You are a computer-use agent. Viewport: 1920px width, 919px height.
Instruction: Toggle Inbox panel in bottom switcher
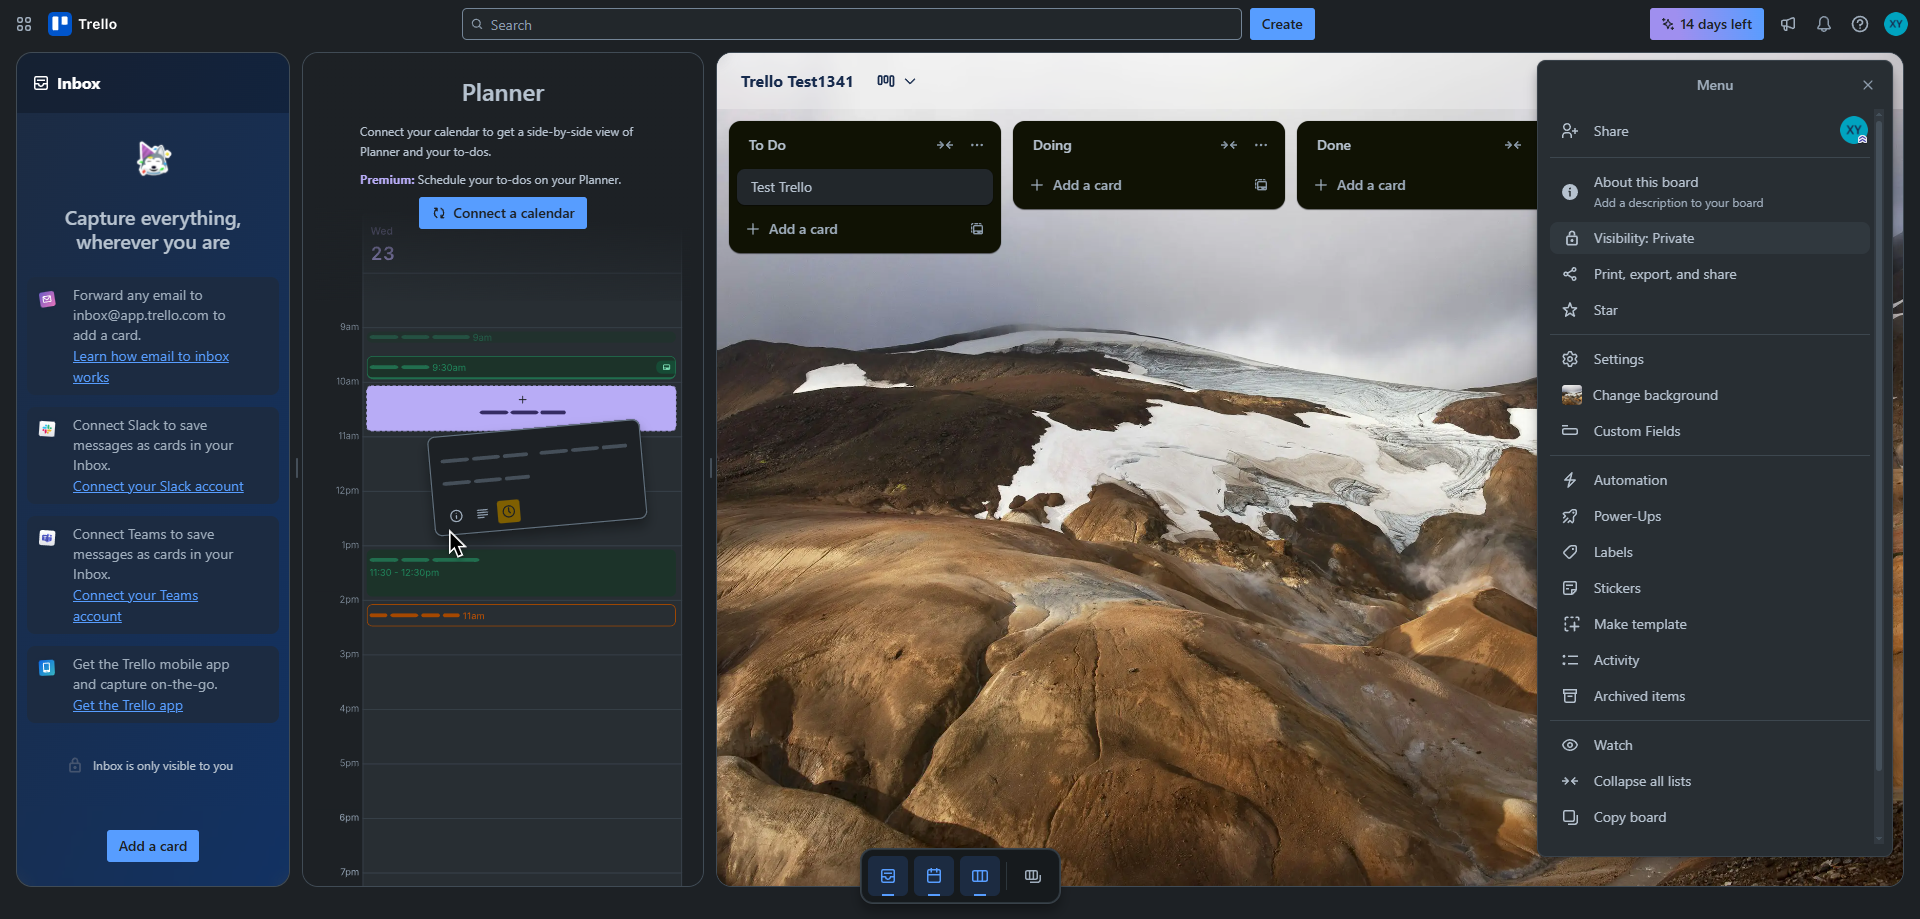click(888, 876)
